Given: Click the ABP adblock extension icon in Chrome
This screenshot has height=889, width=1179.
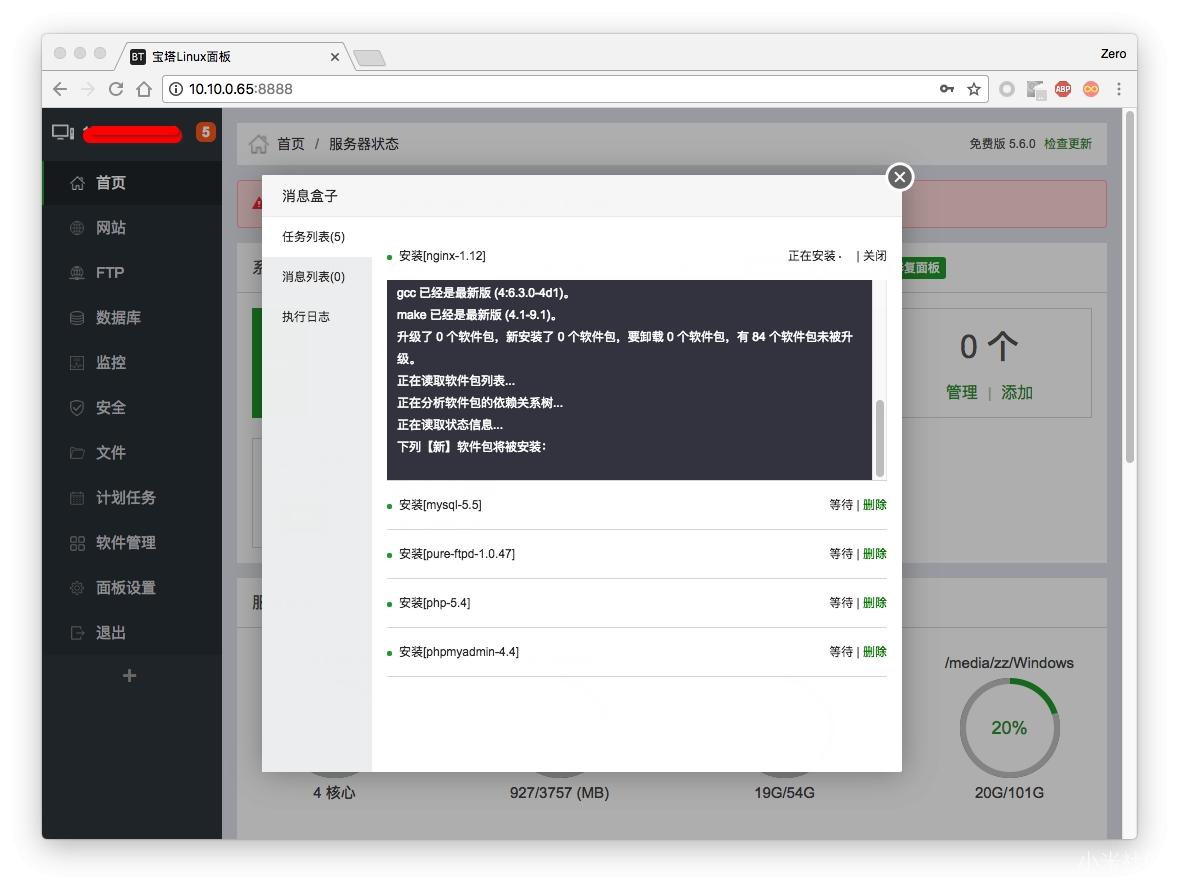Looking at the screenshot, I should coord(1063,88).
